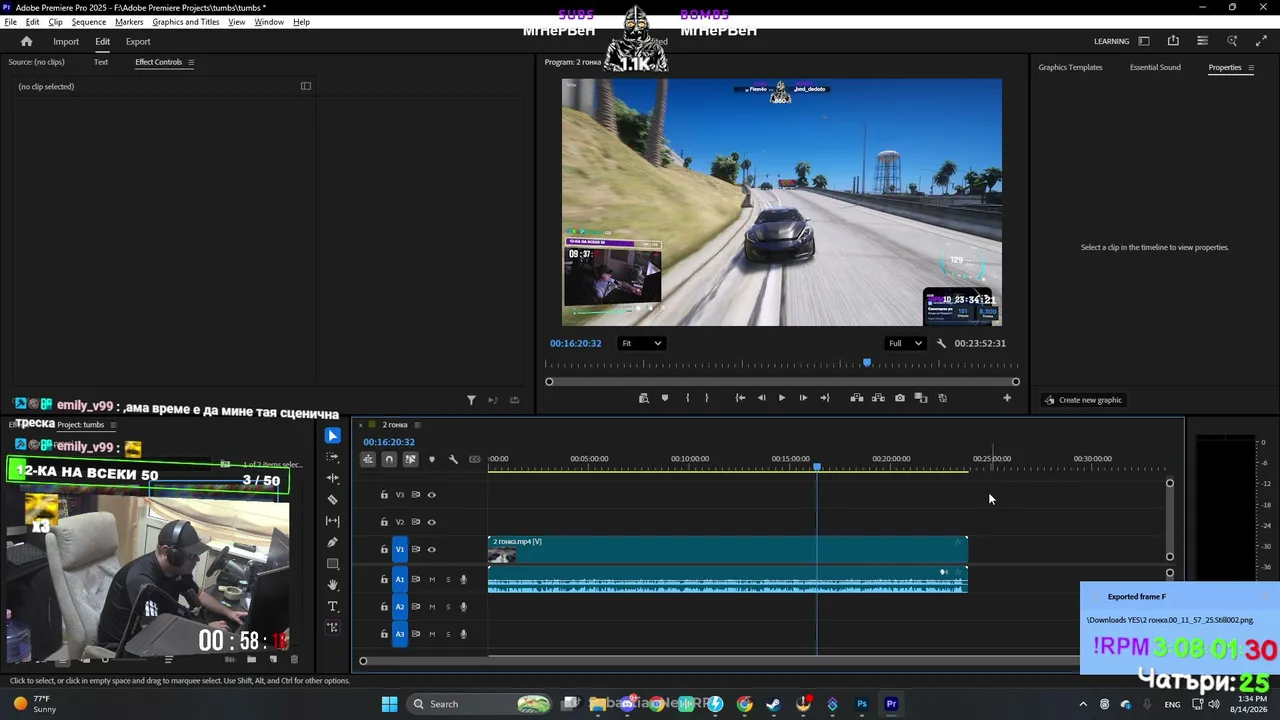Toggle track lock for V1
The image size is (1280, 720).
(x=384, y=549)
